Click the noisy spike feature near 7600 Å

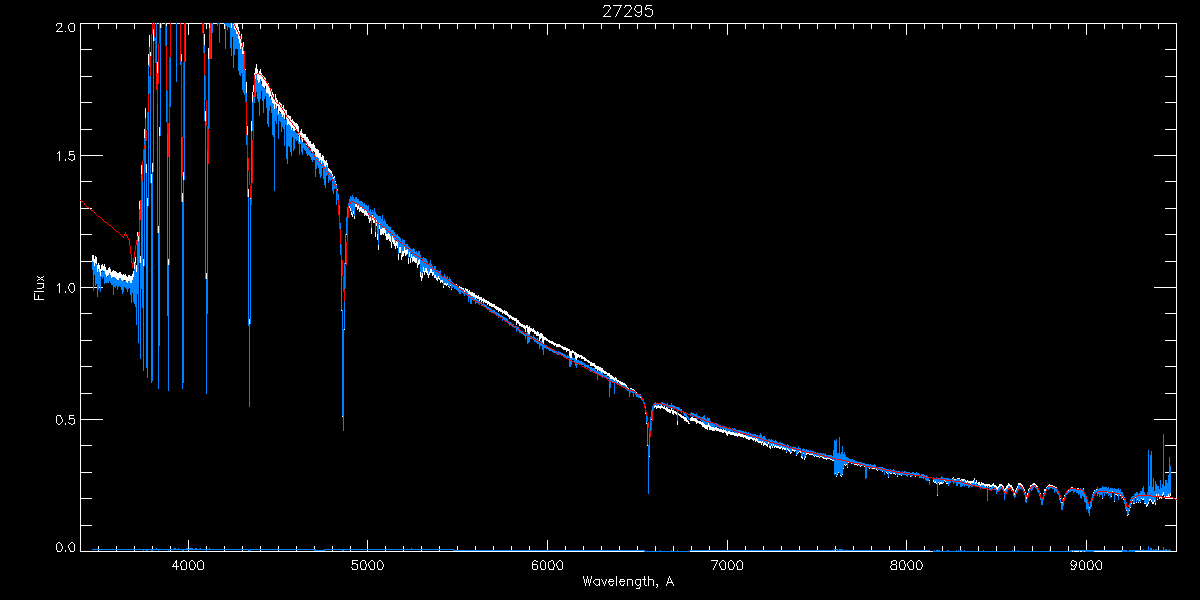coord(839,458)
